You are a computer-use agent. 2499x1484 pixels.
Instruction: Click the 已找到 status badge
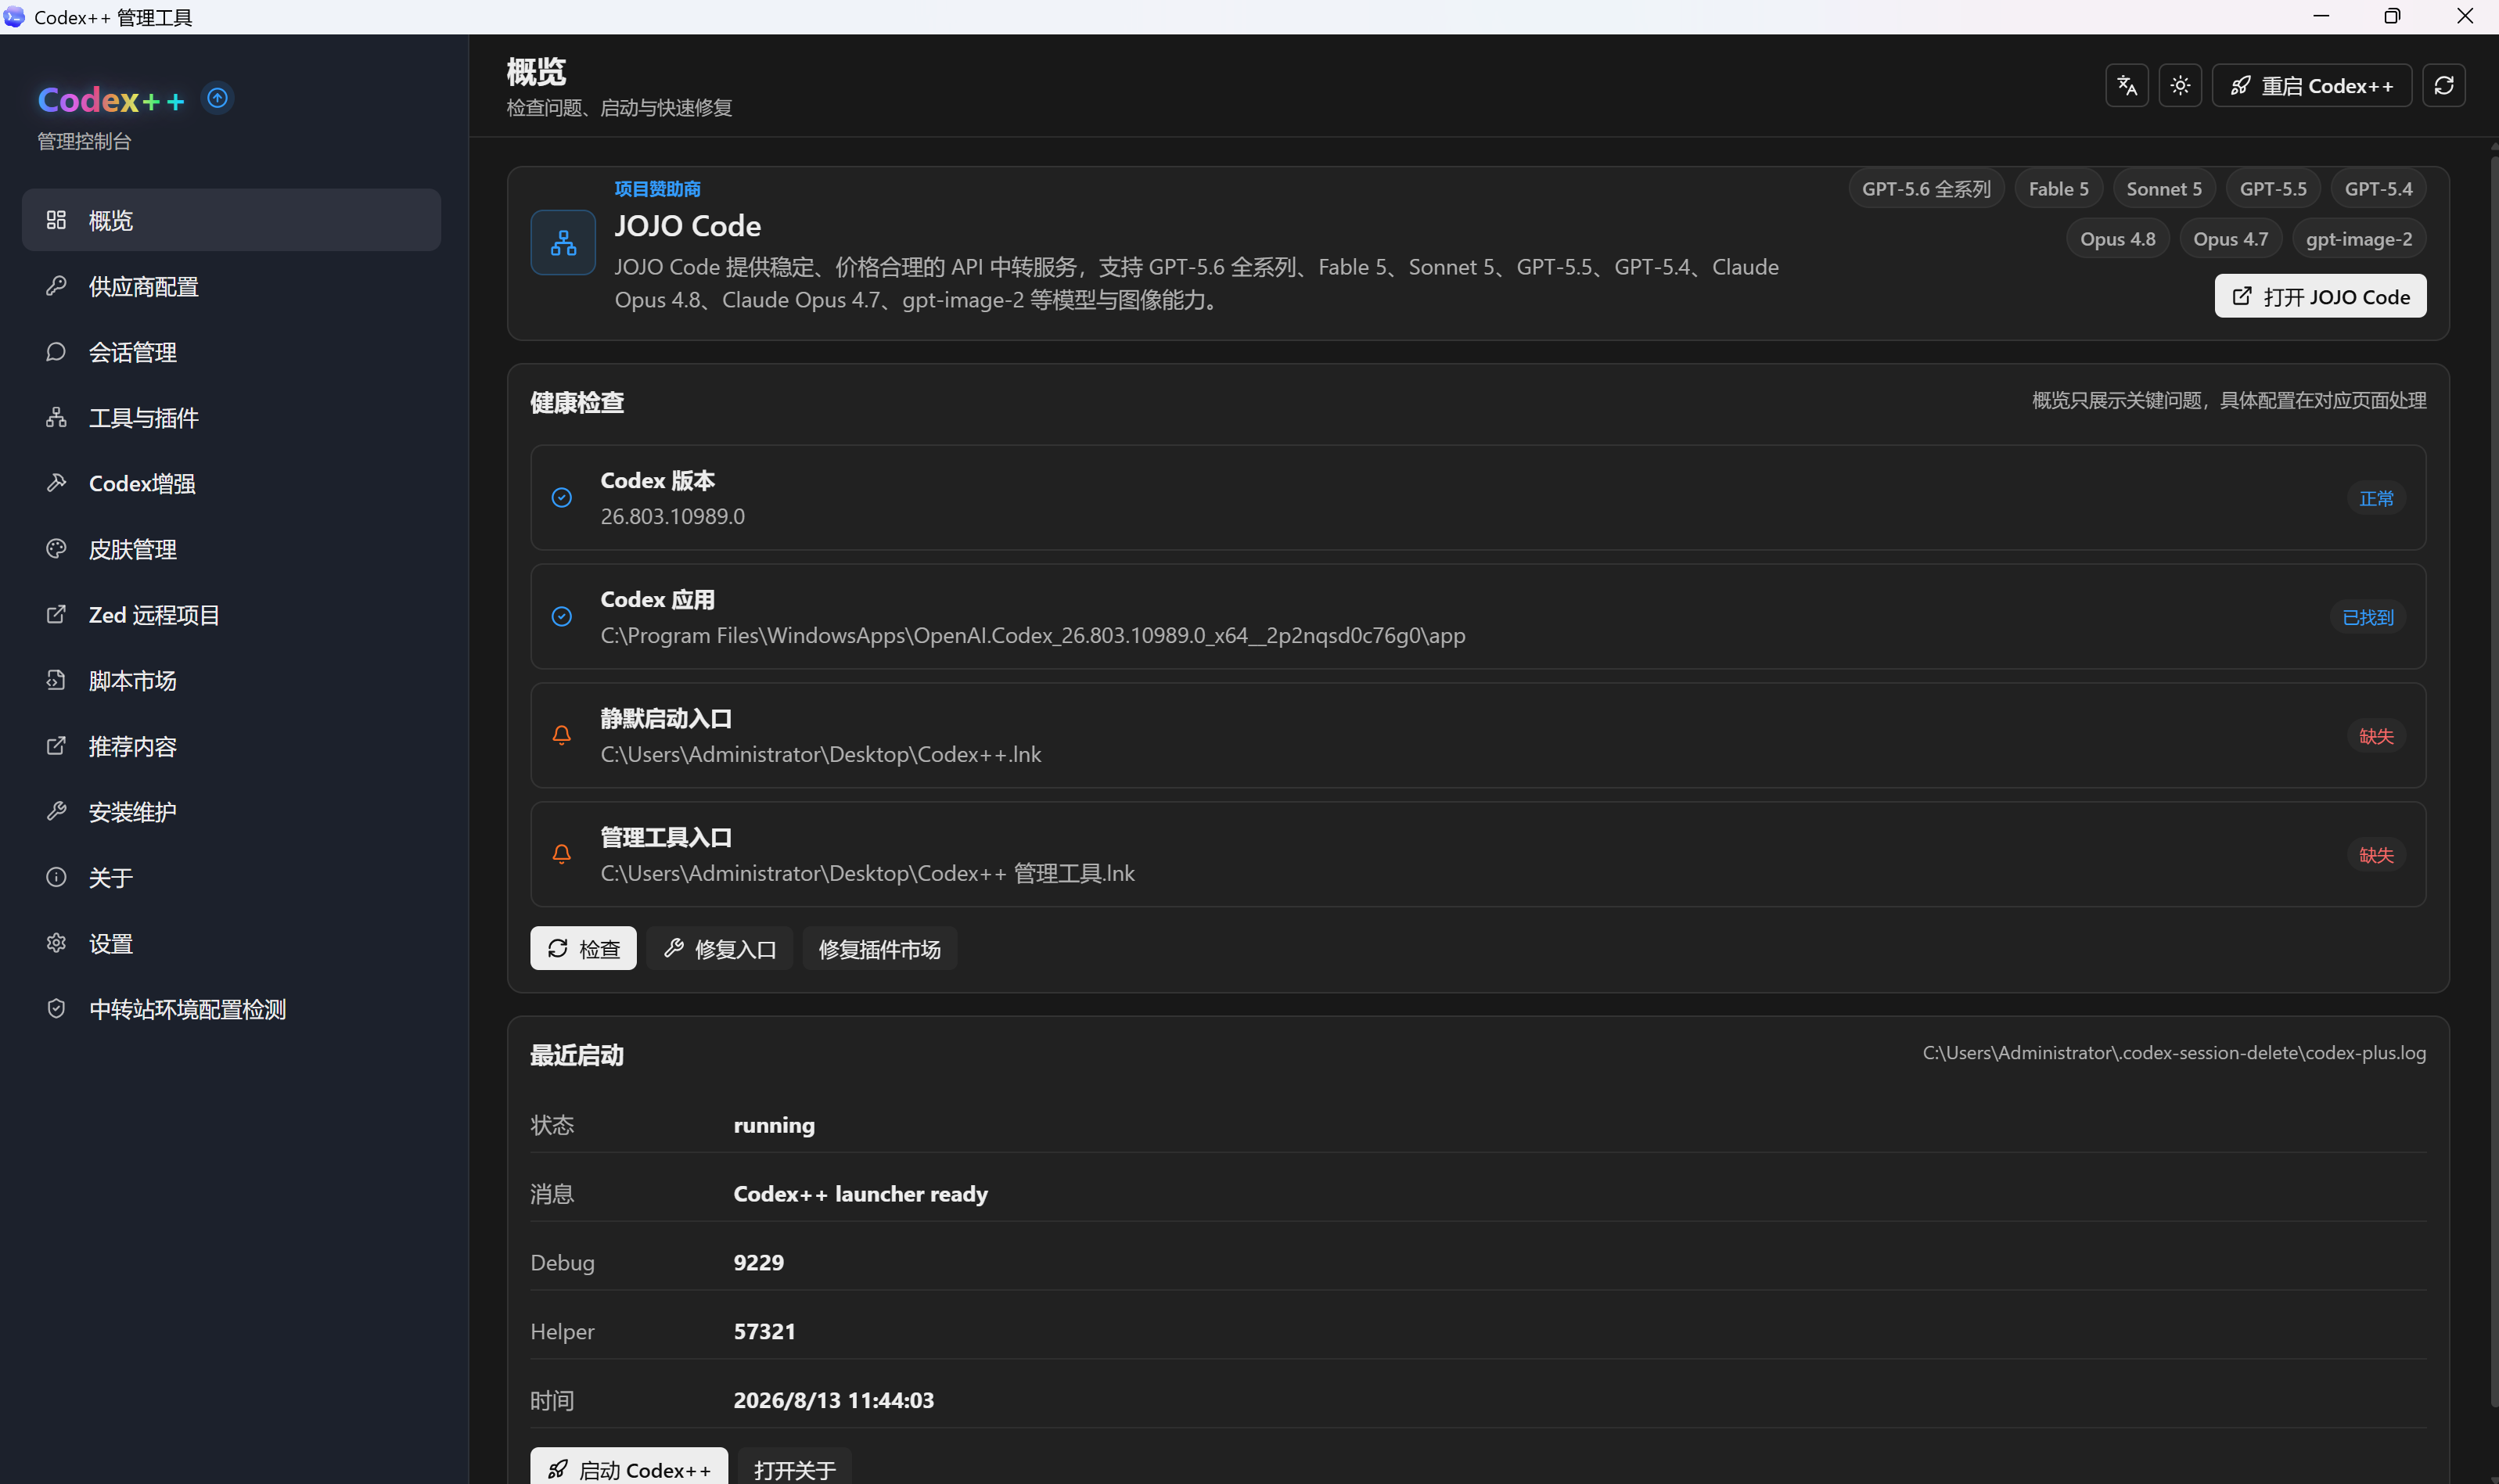pos(2368,617)
